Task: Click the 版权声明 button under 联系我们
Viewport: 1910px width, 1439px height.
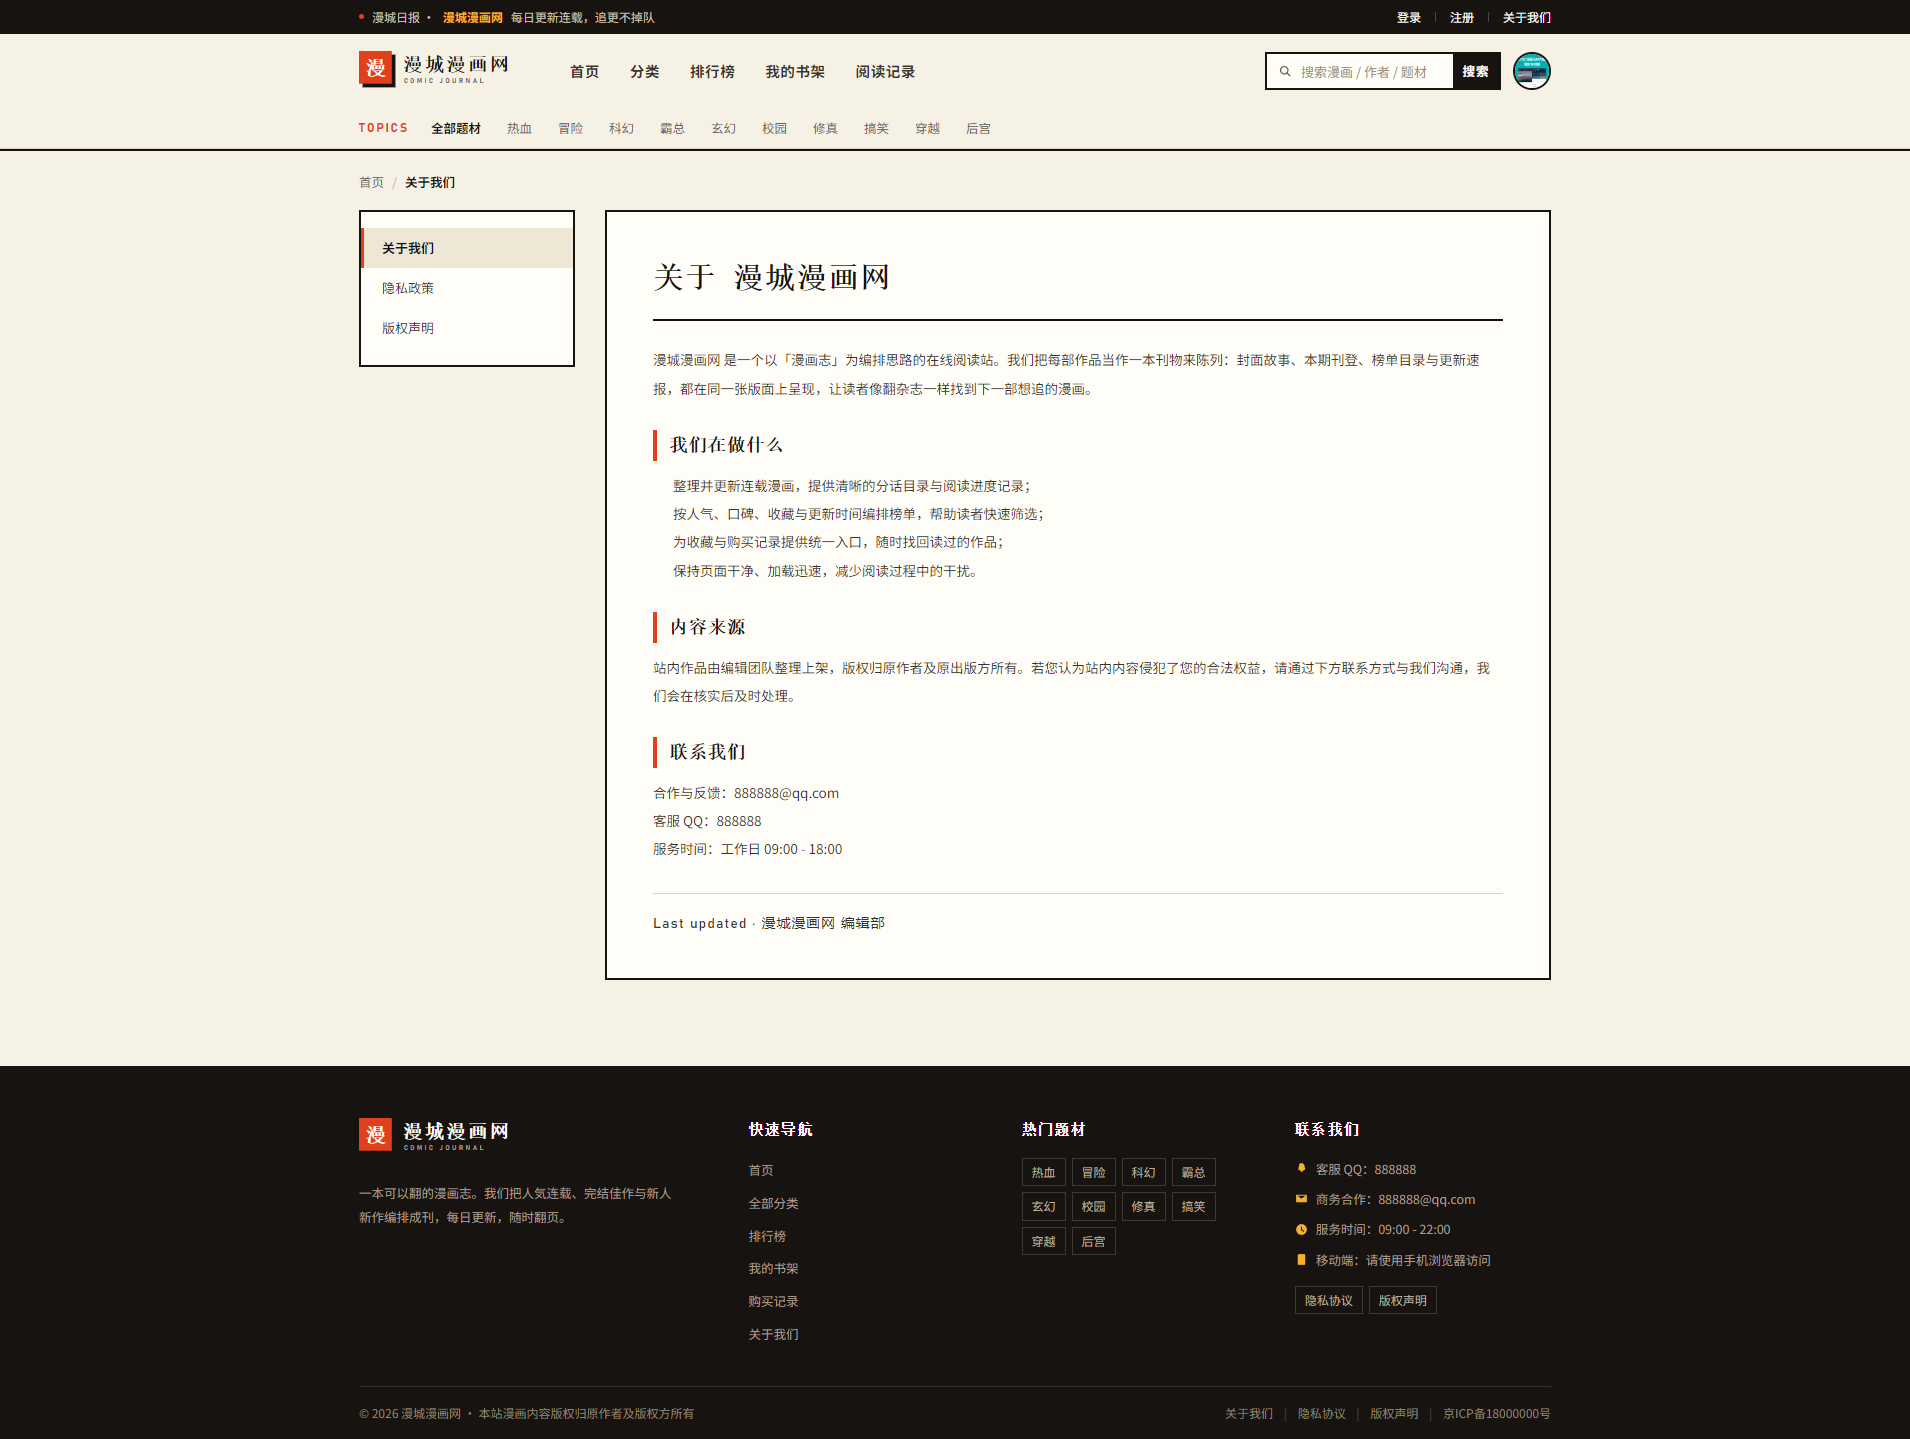Action: [1402, 1300]
